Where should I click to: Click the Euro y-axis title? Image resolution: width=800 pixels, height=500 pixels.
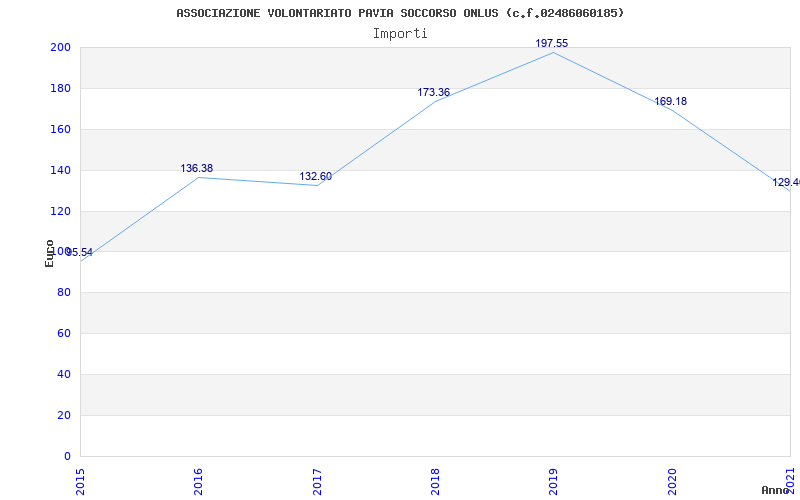tap(49, 254)
